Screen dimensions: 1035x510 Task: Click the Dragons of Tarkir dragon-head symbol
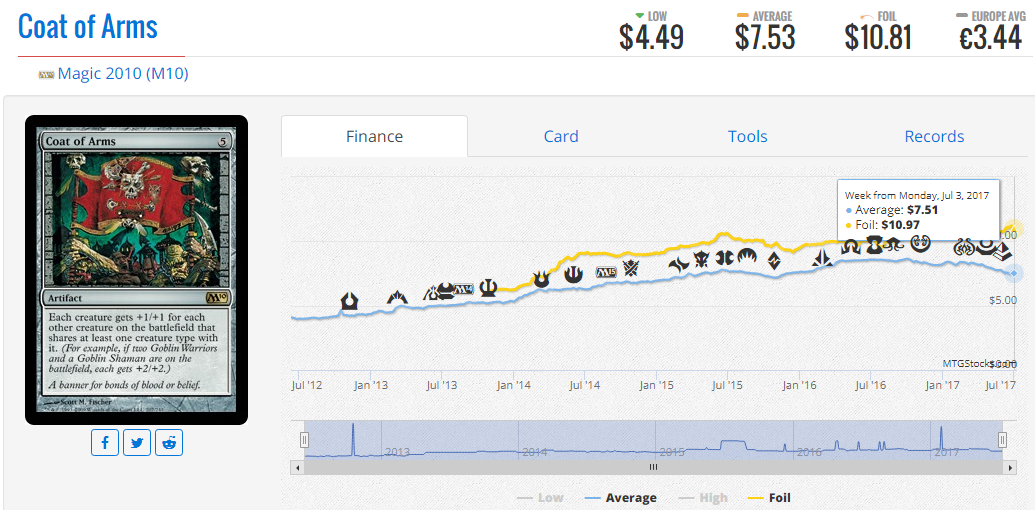point(701,259)
